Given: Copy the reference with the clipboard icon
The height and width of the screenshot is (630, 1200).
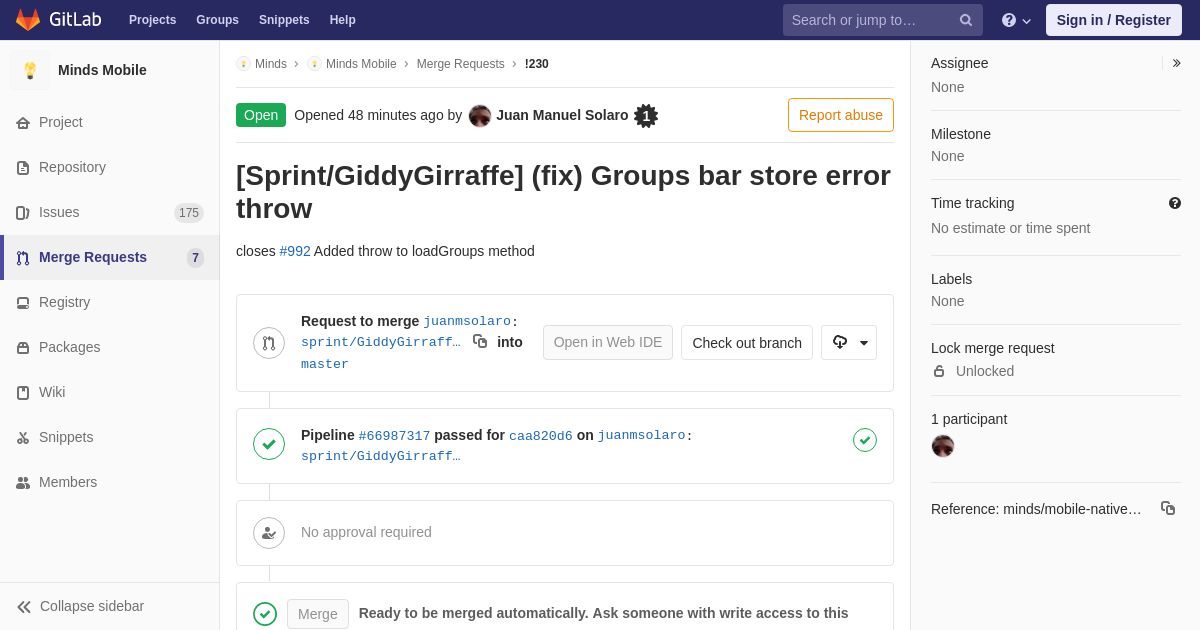Looking at the screenshot, I should point(1168,508).
